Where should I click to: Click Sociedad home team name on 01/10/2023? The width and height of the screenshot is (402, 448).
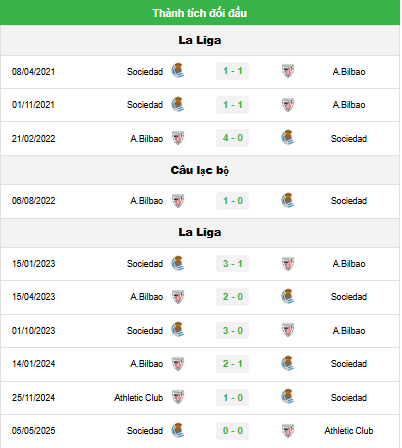145,331
